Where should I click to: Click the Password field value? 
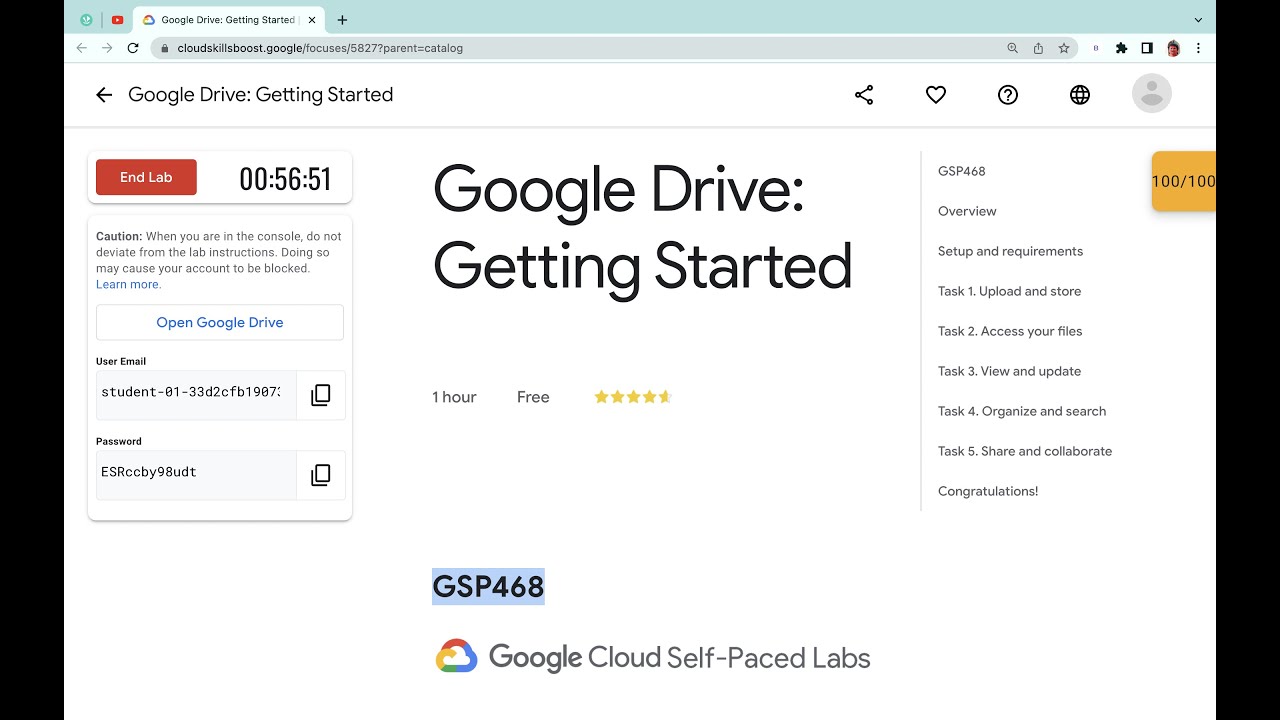[x=196, y=475]
